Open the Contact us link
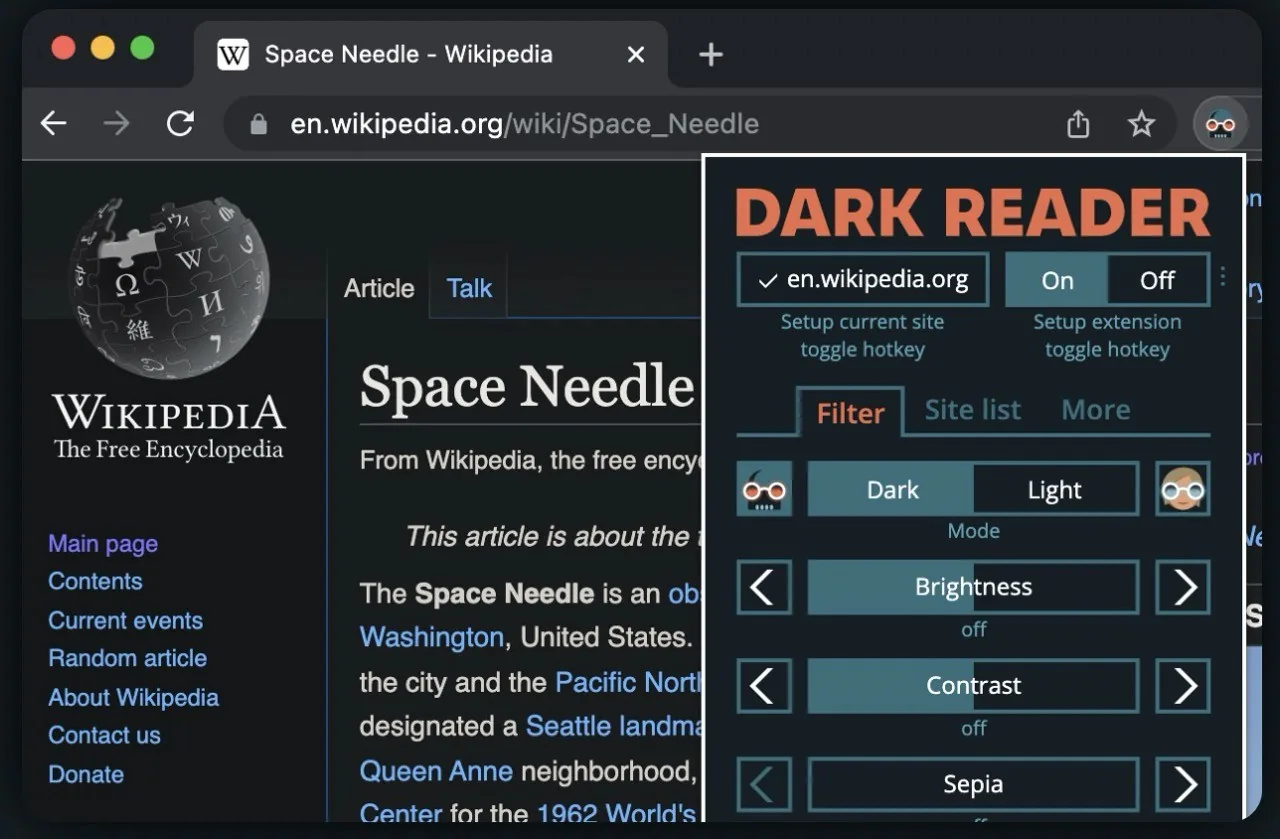 tap(104, 735)
